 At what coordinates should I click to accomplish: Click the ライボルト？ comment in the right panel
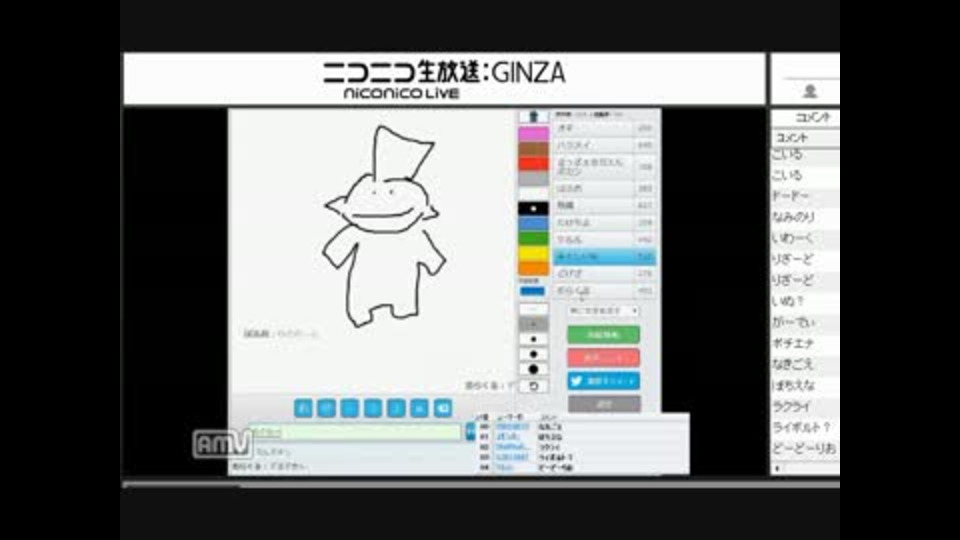click(x=801, y=427)
